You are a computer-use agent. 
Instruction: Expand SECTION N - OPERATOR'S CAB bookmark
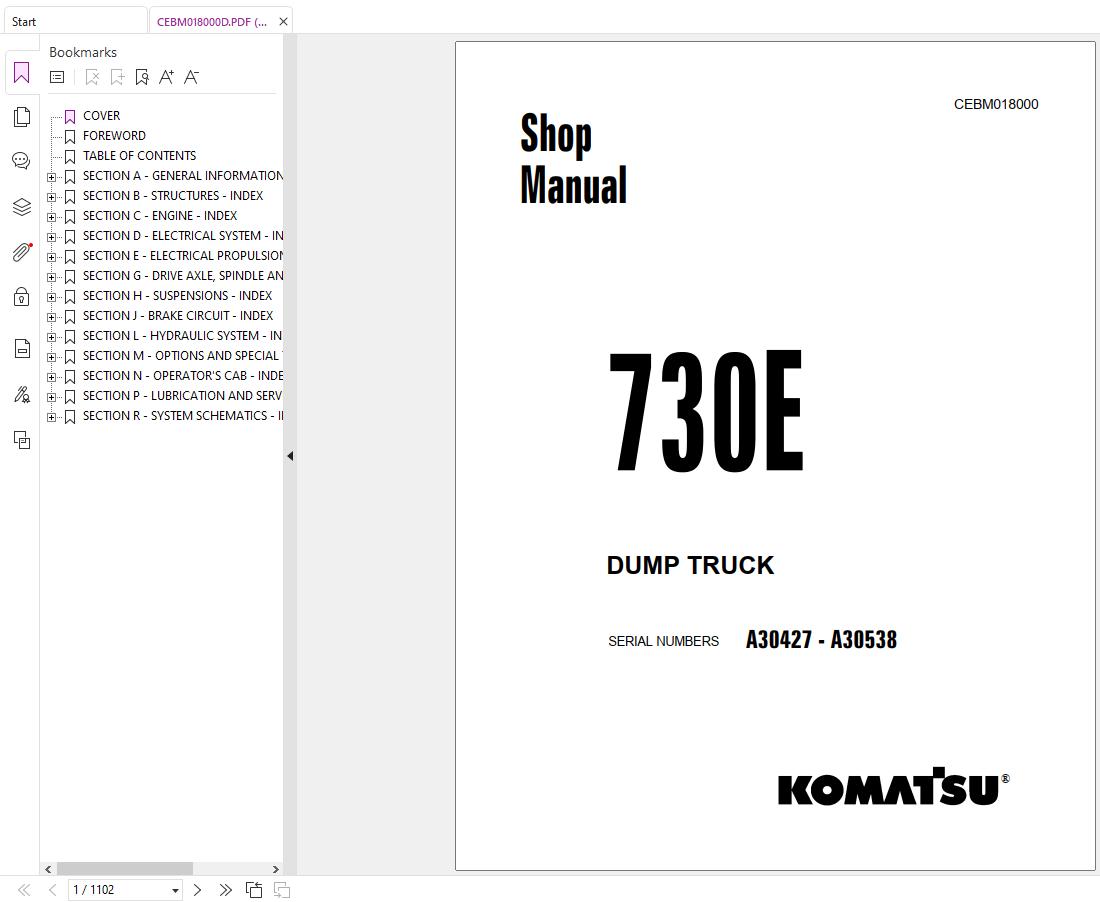[51, 377]
